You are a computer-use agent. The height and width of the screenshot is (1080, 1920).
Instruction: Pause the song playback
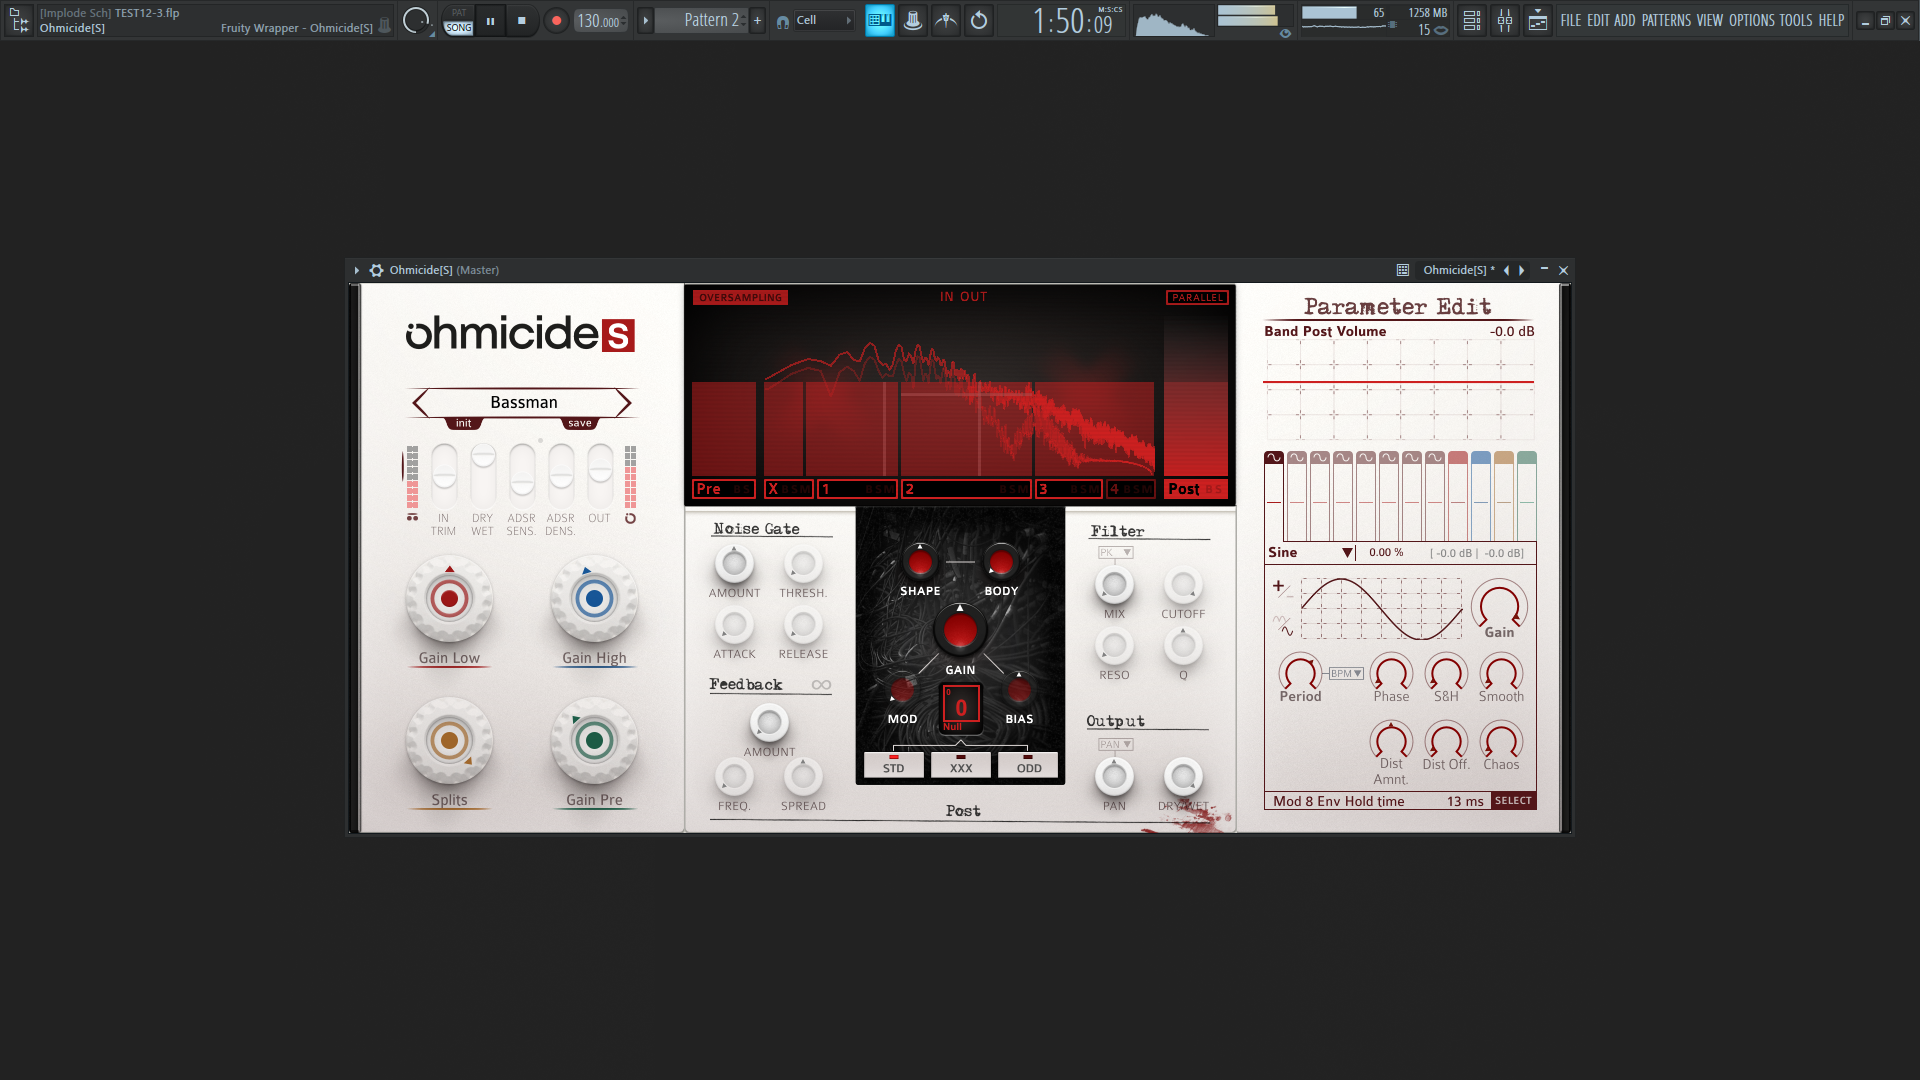point(490,20)
